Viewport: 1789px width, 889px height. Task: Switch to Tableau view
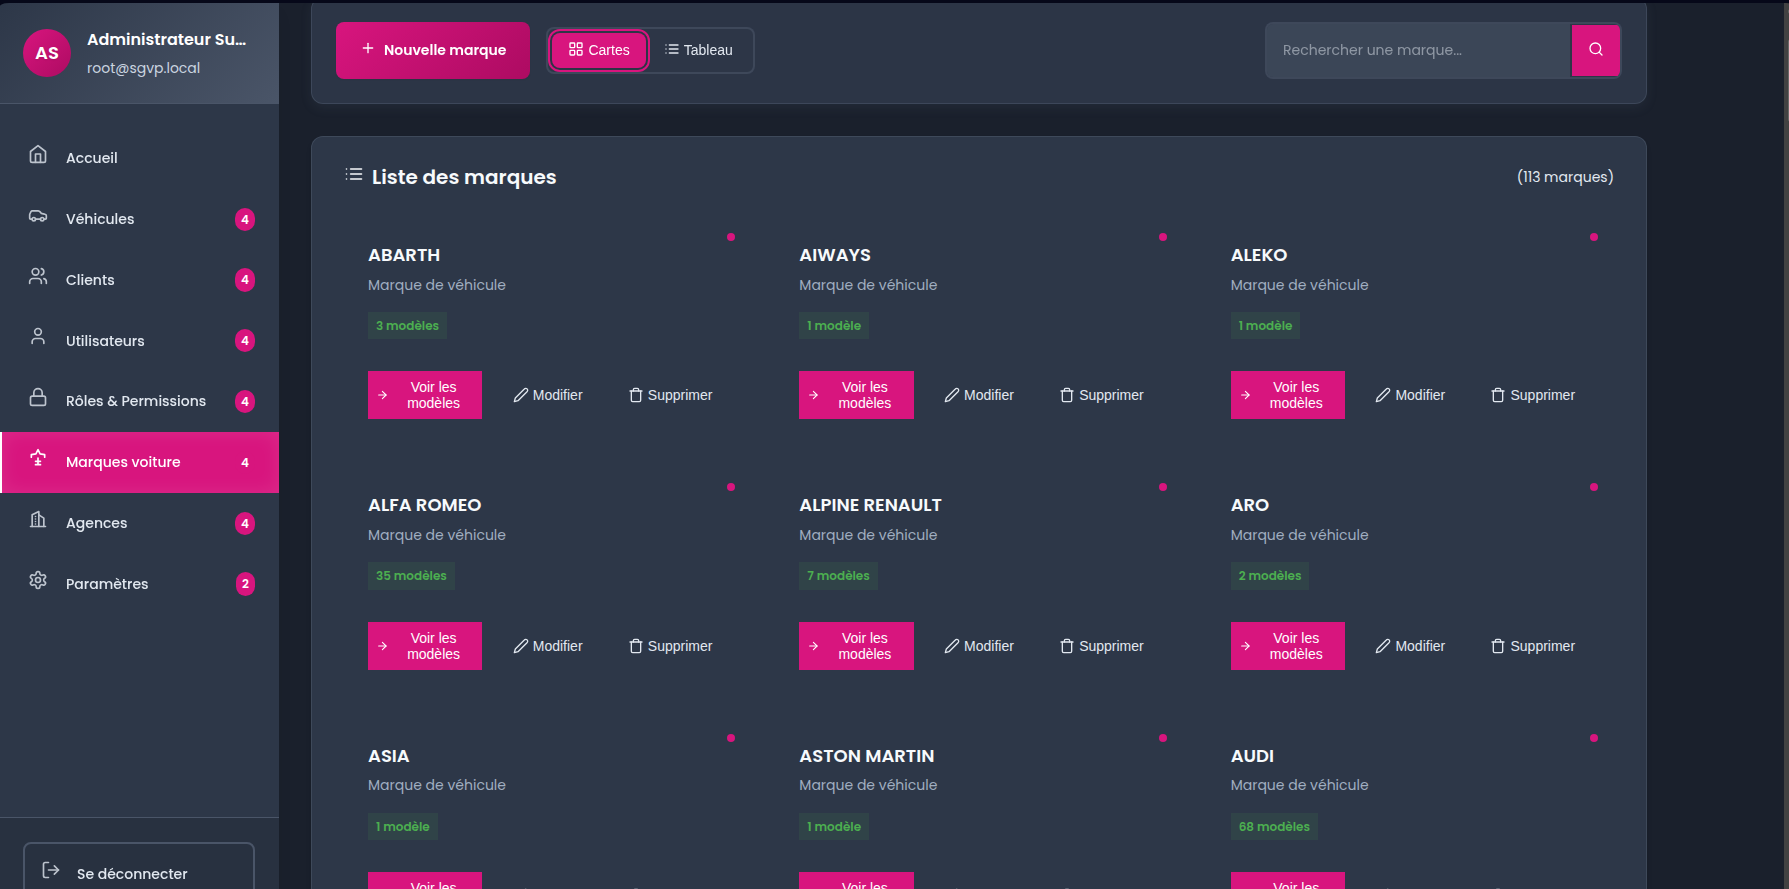(x=699, y=50)
